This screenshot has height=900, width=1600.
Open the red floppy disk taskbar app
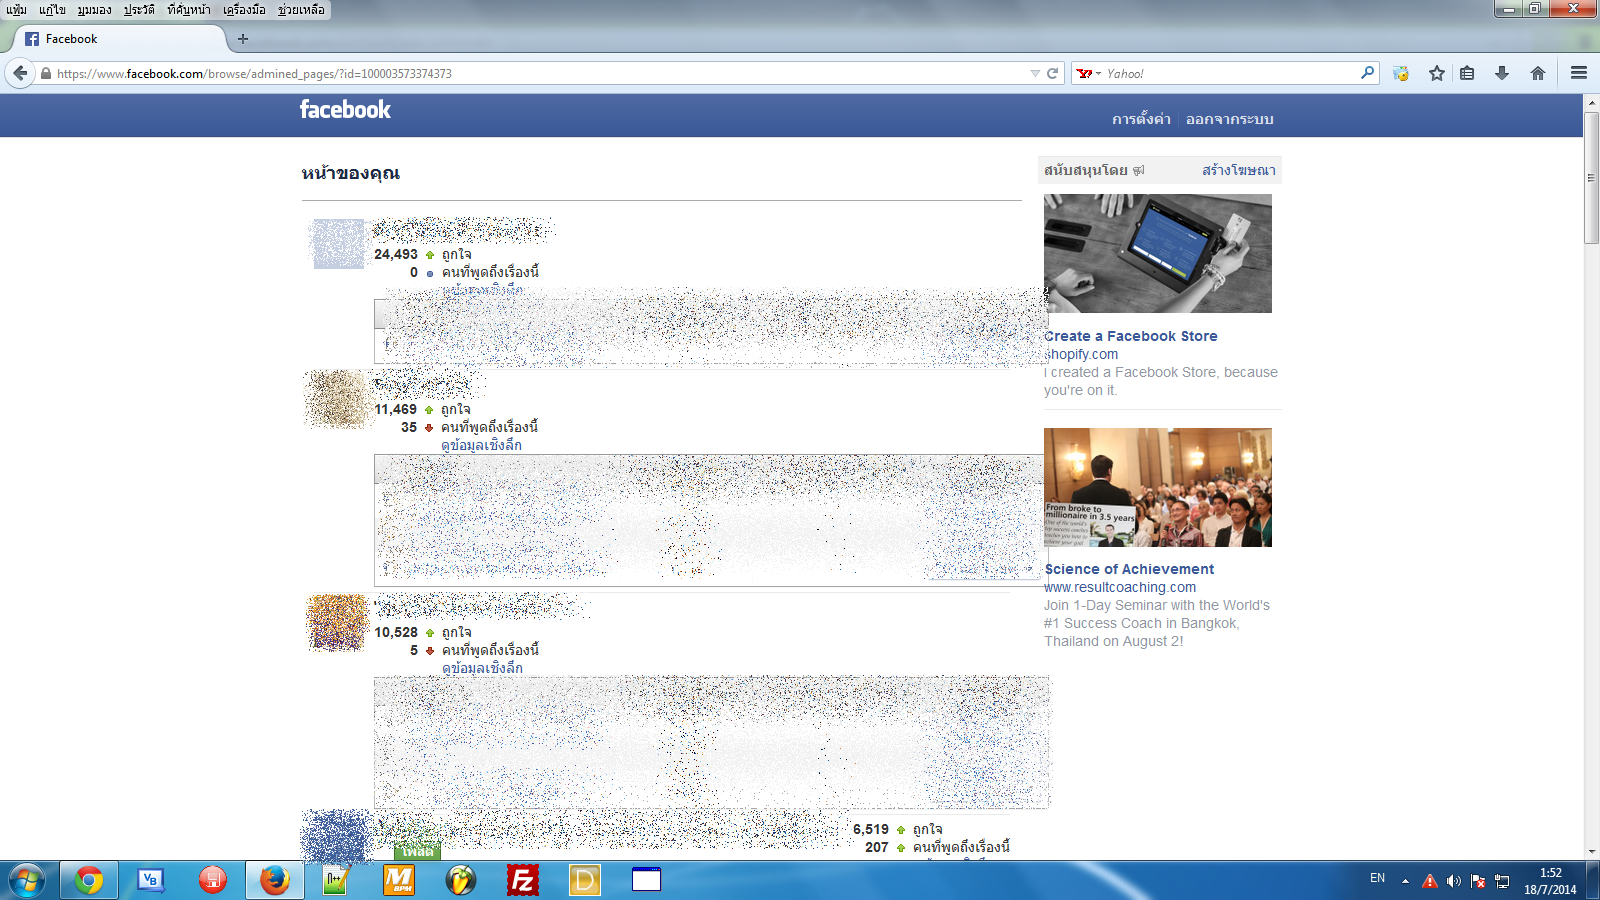click(213, 881)
